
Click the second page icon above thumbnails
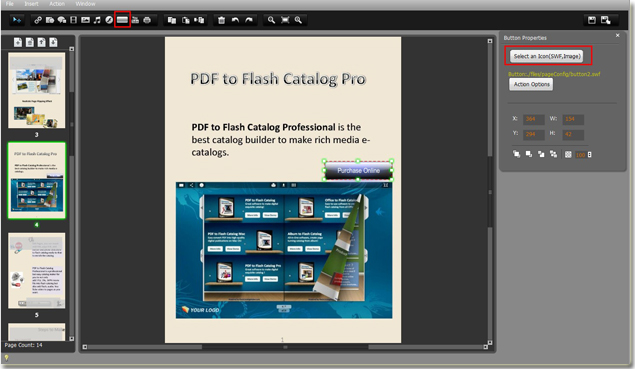click(x=30, y=42)
